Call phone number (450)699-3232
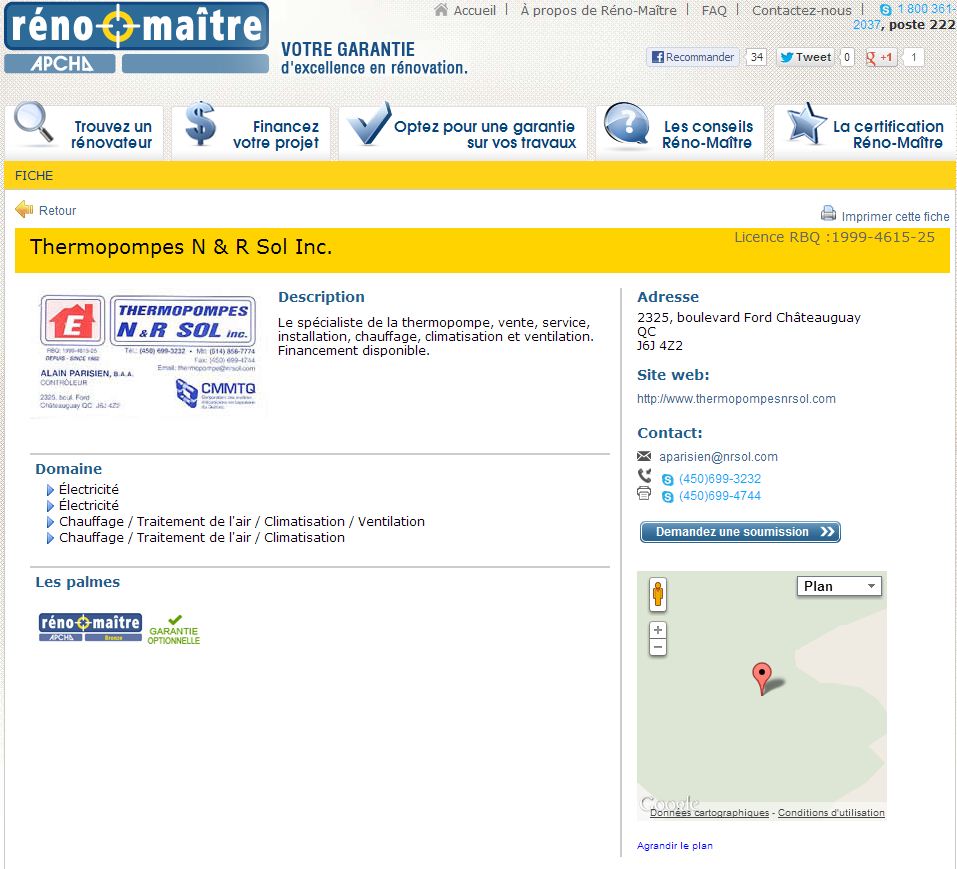957x869 pixels. [x=720, y=479]
